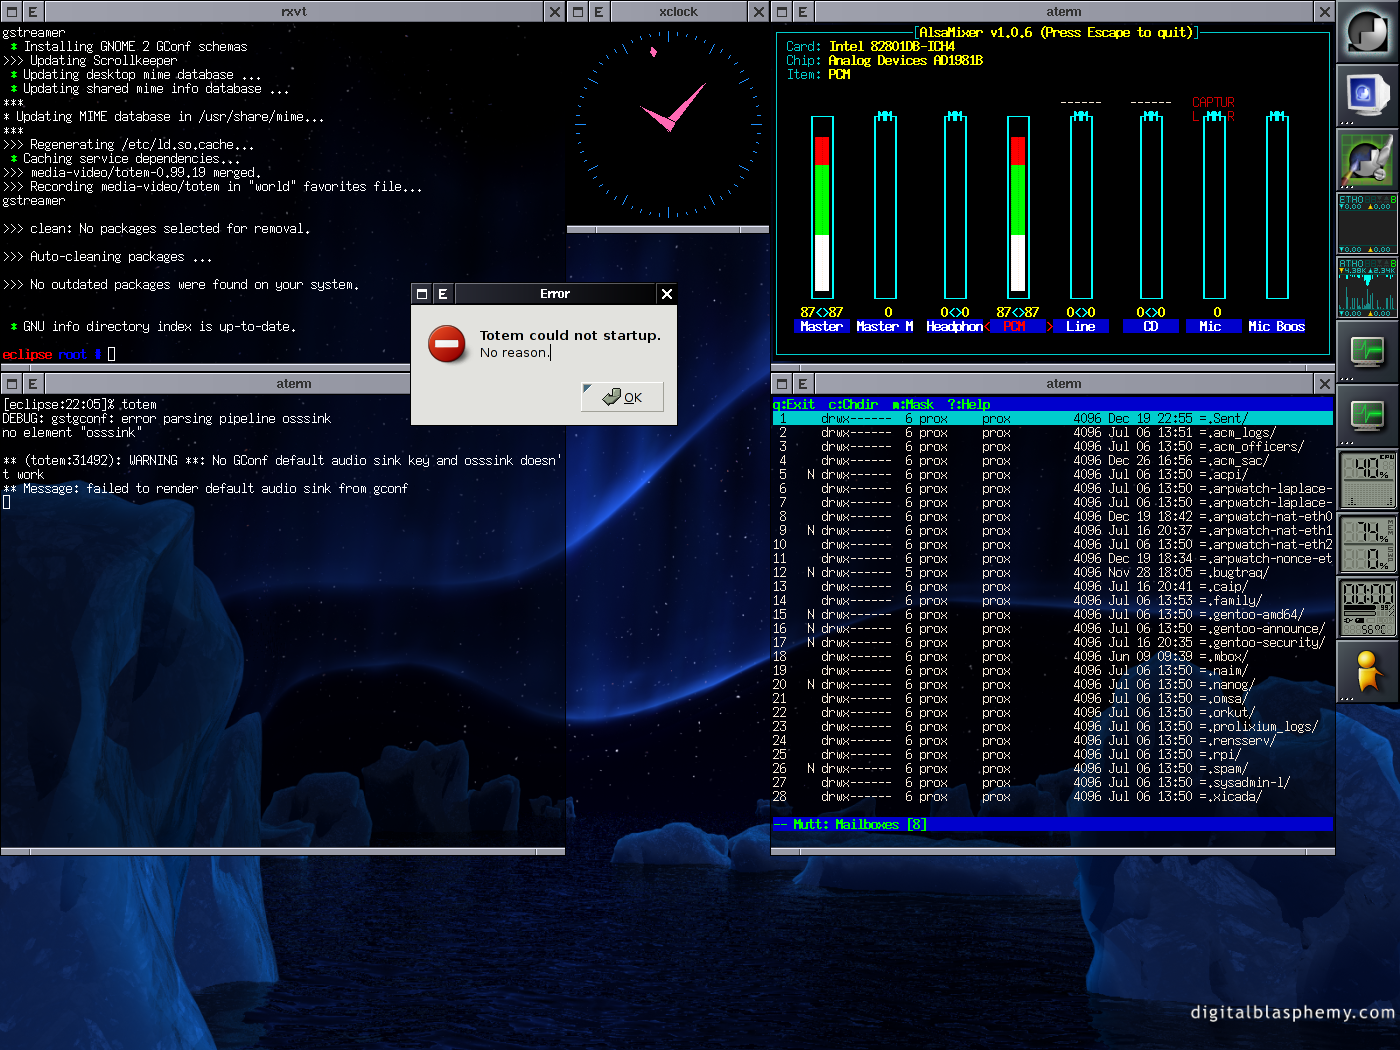This screenshot has height=1050, width=1400.
Task: Select the =.bugtraq/ mailbox row
Action: pos(1052,573)
